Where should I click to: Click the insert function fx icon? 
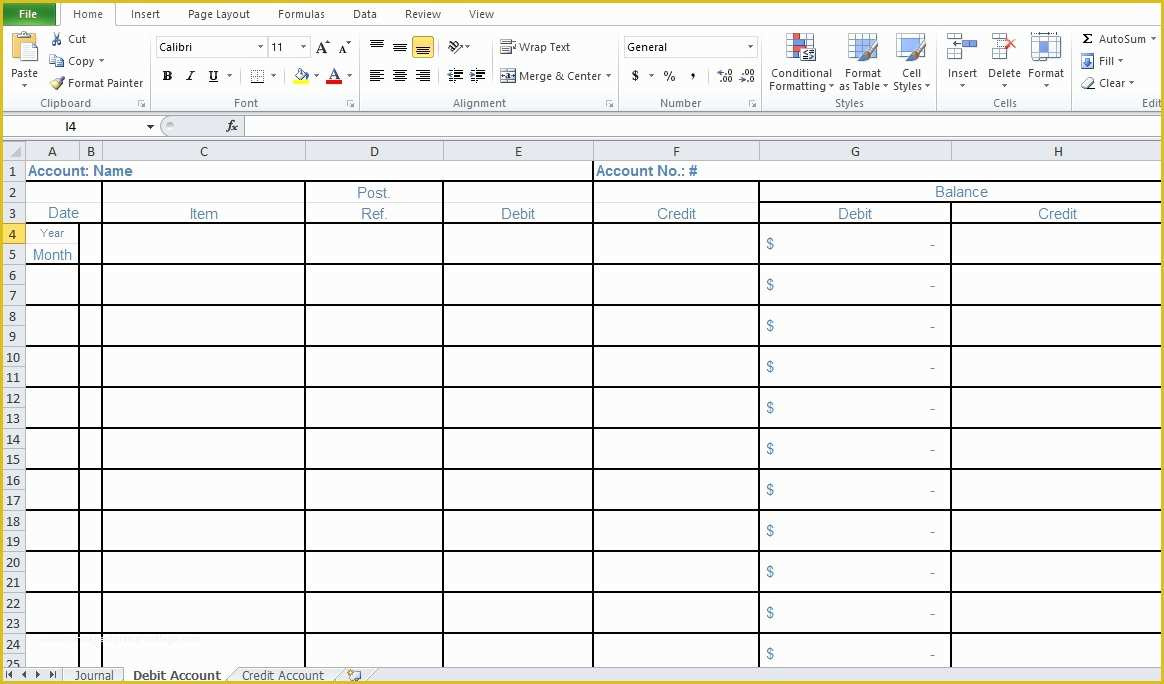pos(232,126)
